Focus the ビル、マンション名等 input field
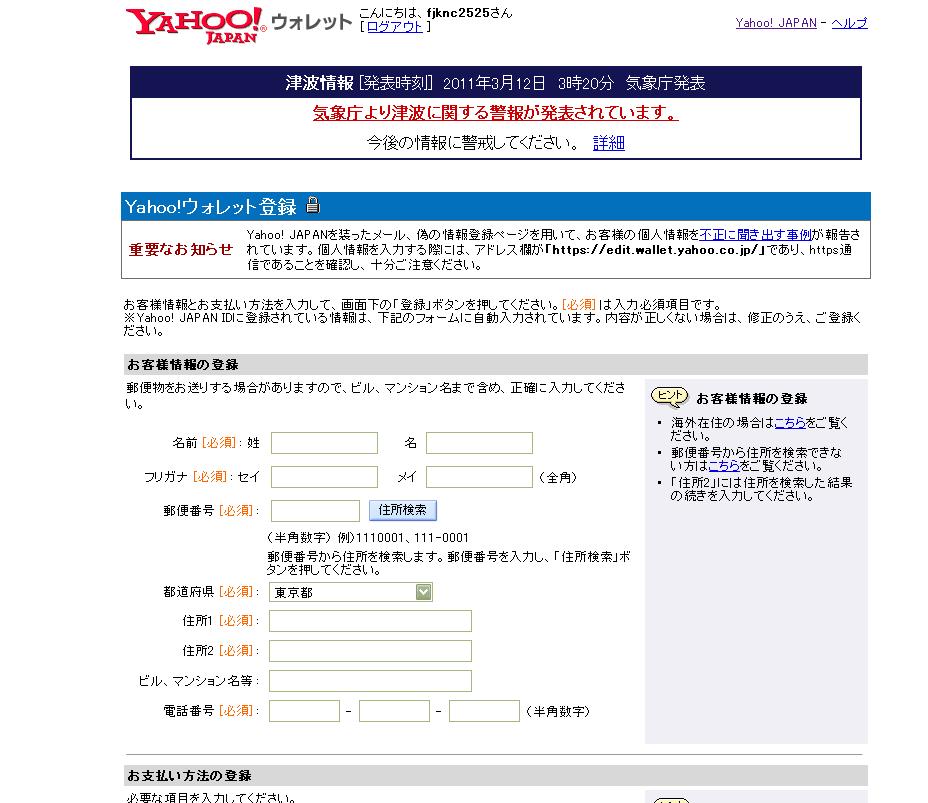 point(370,681)
